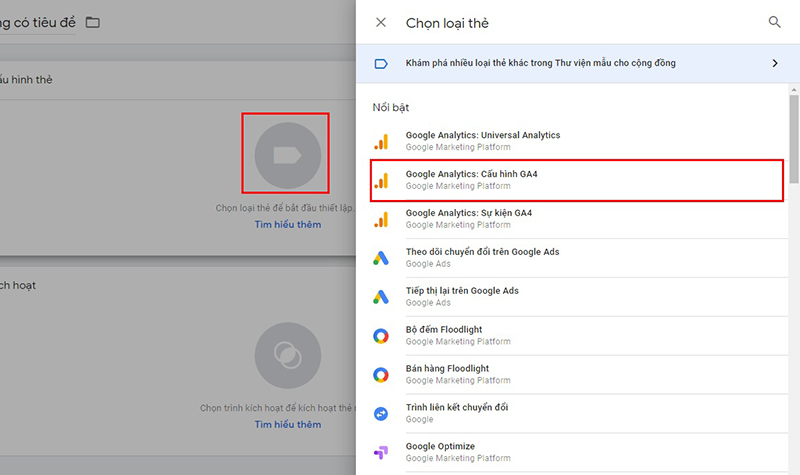The height and width of the screenshot is (475, 800).
Task: Click the tag icon in gallery banner
Action: 381,64
